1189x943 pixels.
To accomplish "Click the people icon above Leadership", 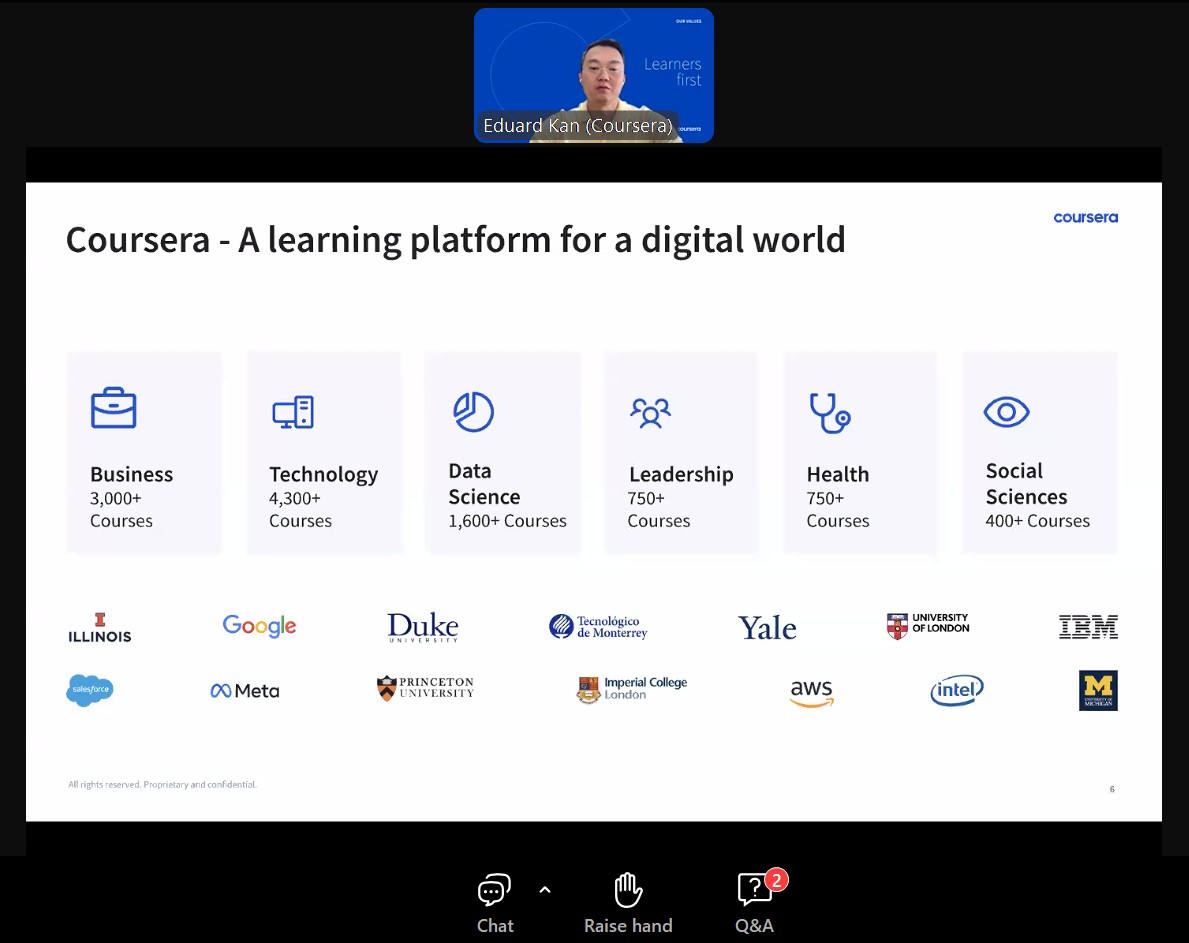I will [x=651, y=413].
